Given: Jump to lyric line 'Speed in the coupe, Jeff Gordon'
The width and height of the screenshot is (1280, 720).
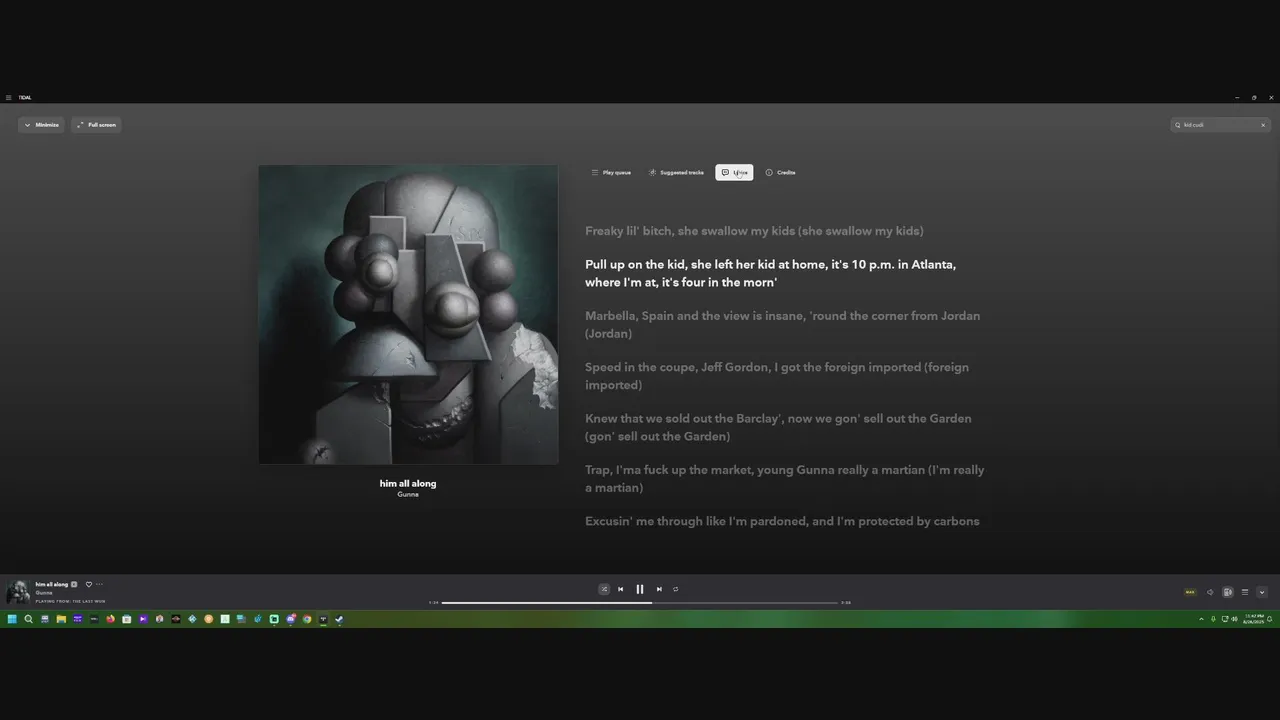Looking at the screenshot, I should pos(777,376).
